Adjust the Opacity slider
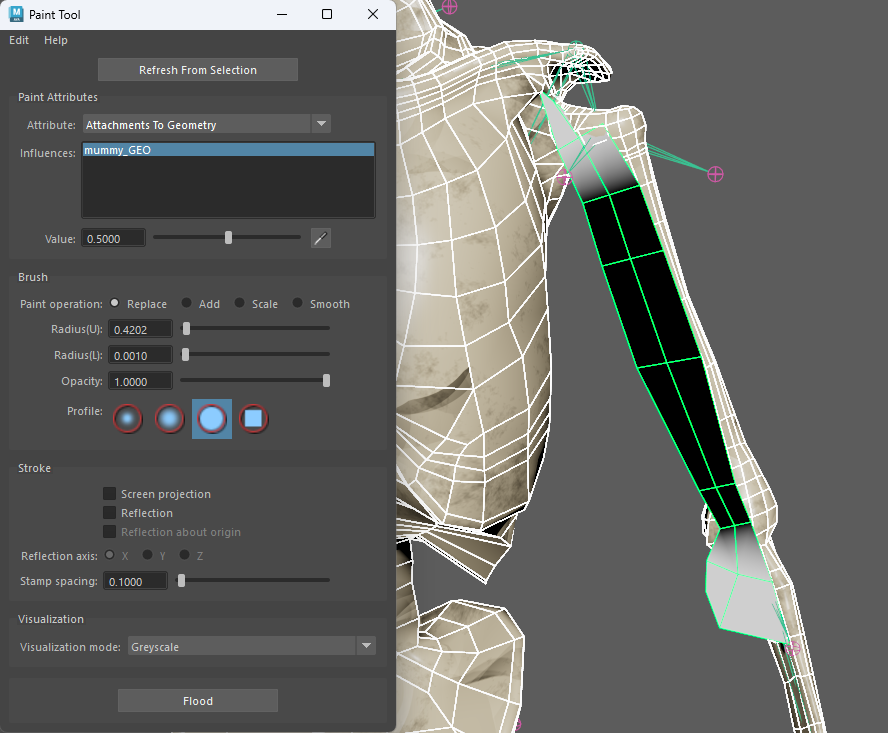Image resolution: width=888 pixels, height=733 pixels. (326, 380)
